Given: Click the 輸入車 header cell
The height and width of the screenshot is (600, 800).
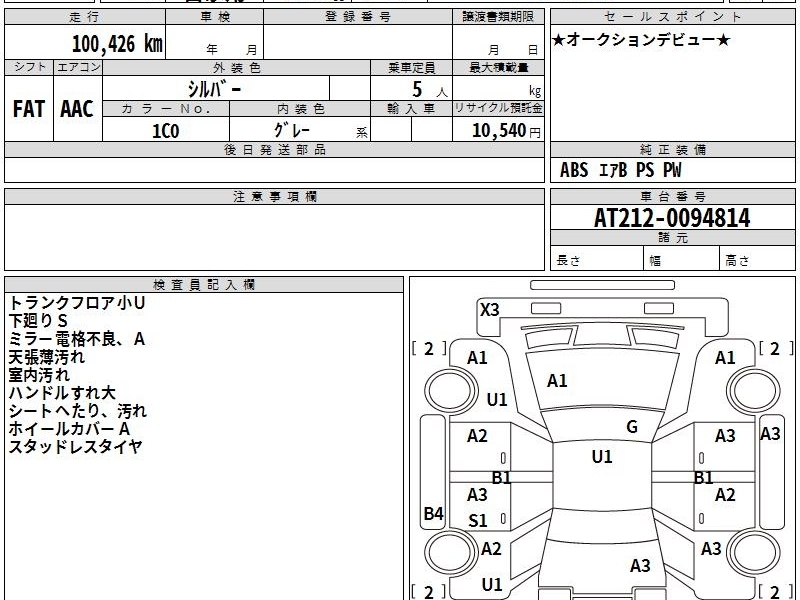Looking at the screenshot, I should point(411,109).
